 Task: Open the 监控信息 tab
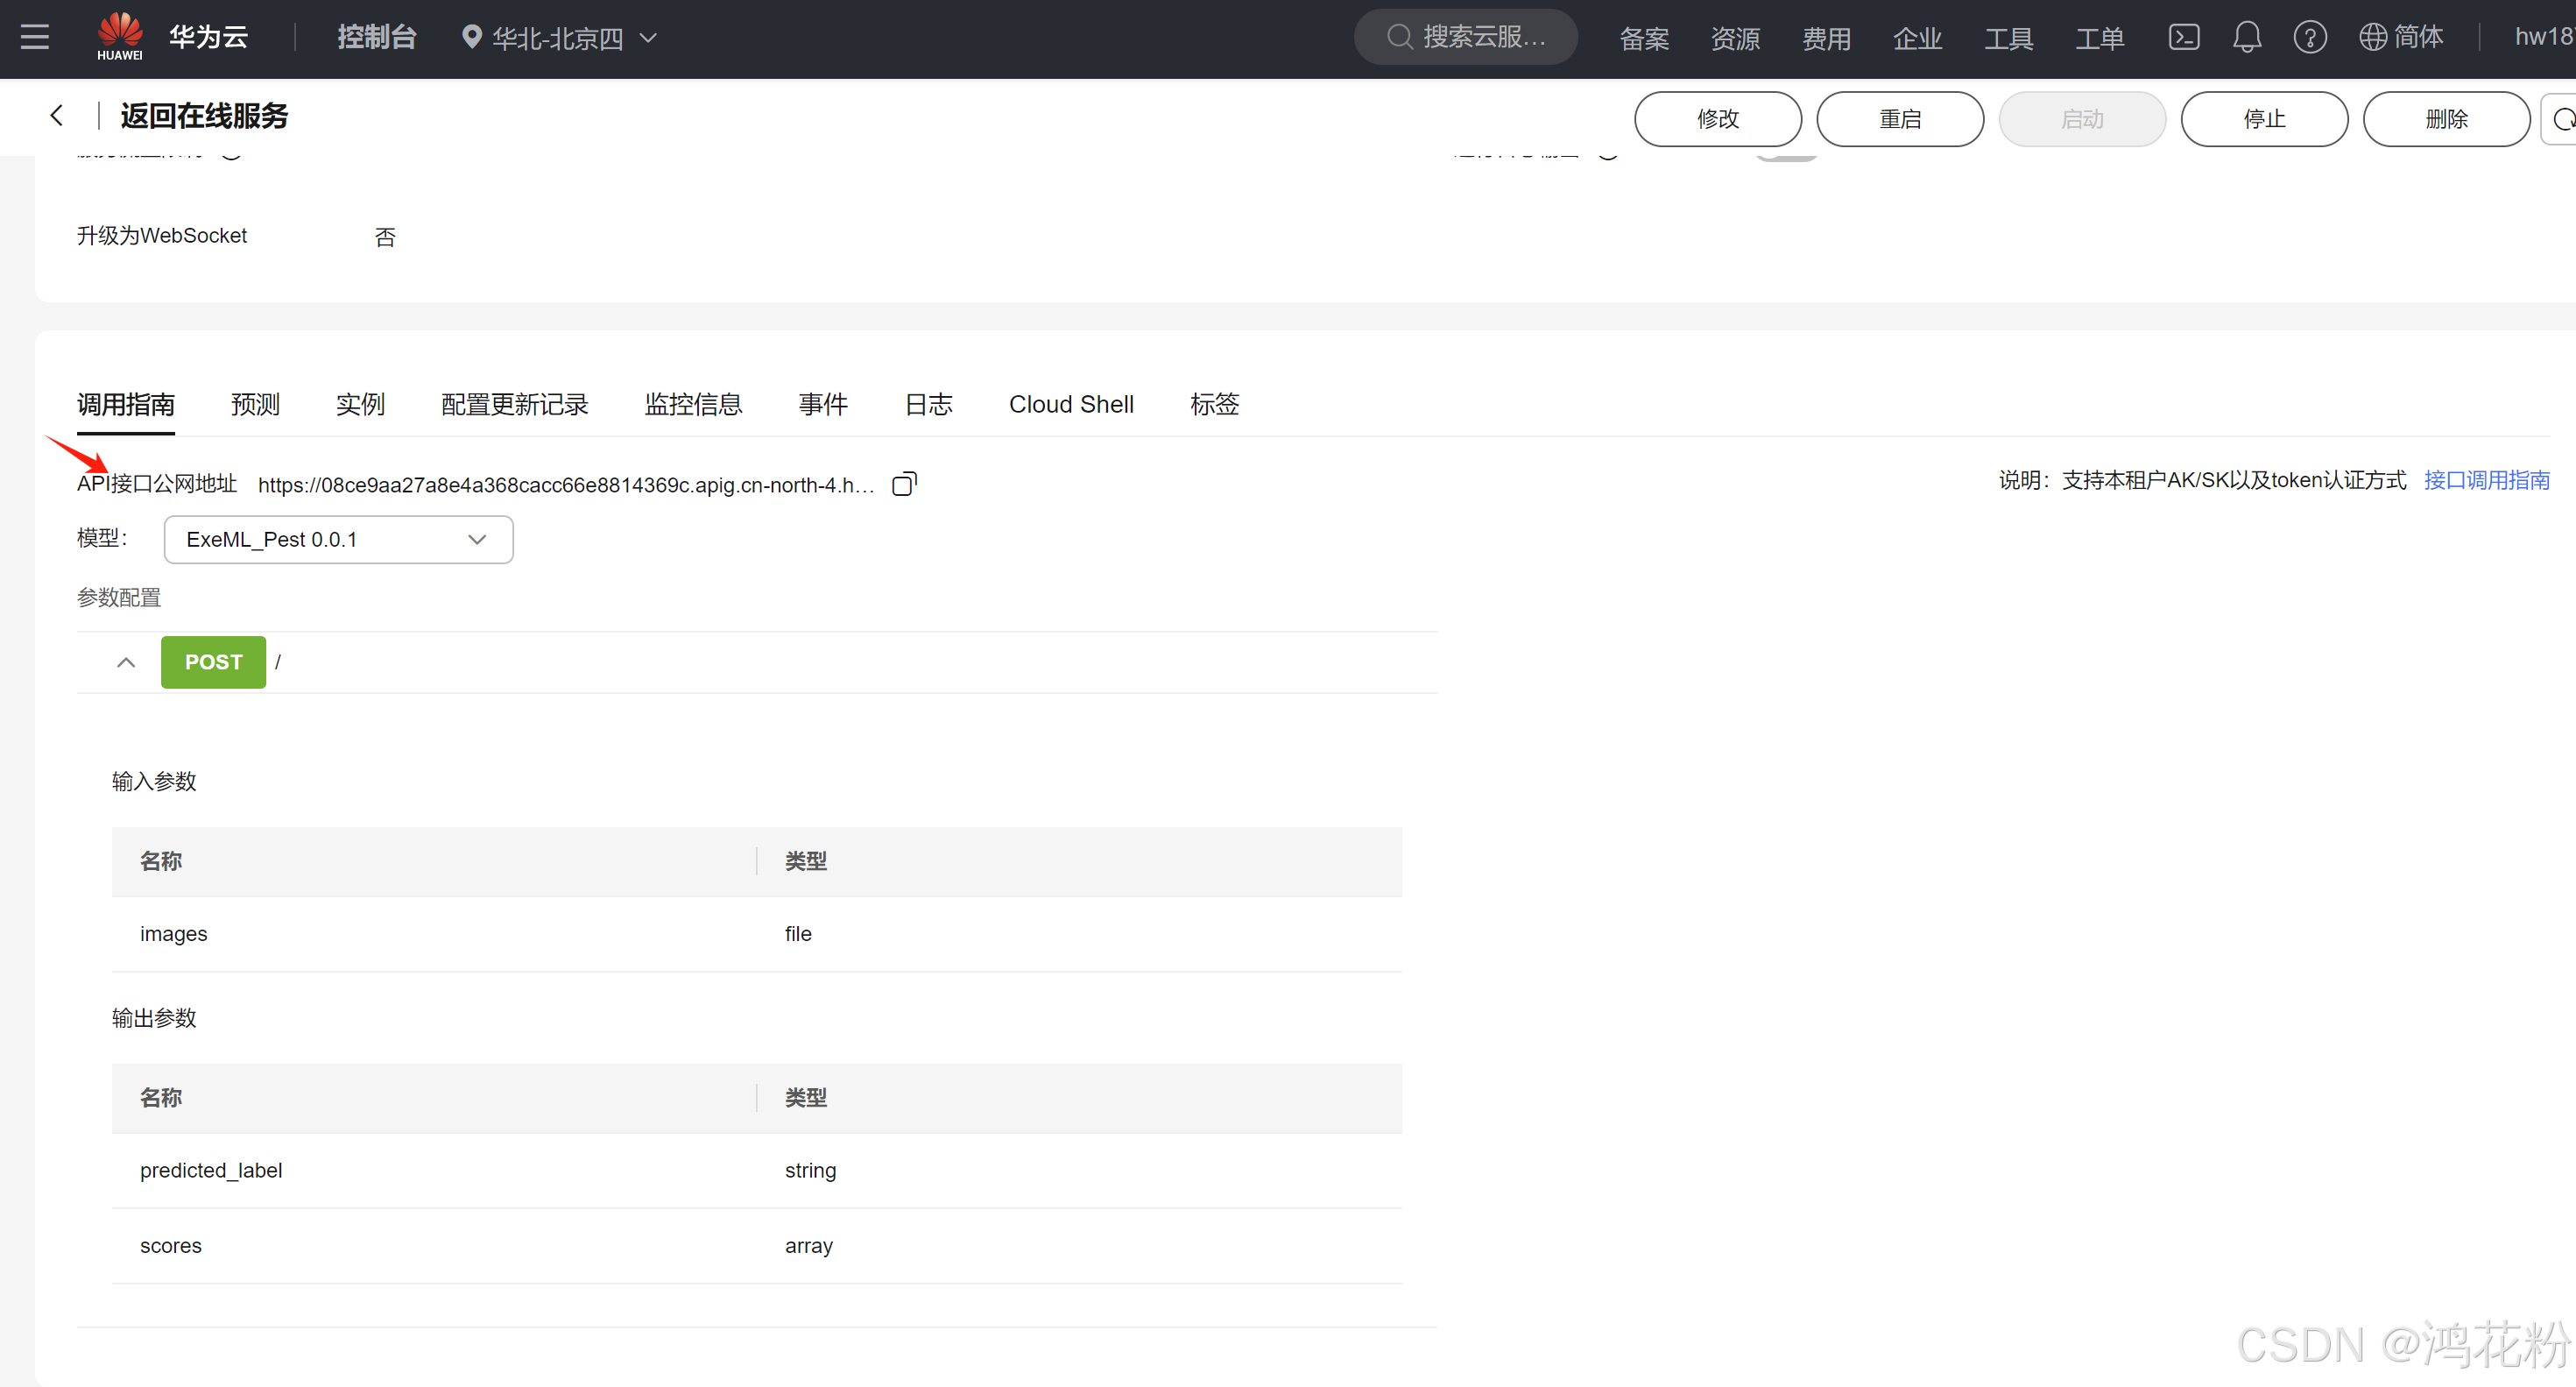(693, 404)
